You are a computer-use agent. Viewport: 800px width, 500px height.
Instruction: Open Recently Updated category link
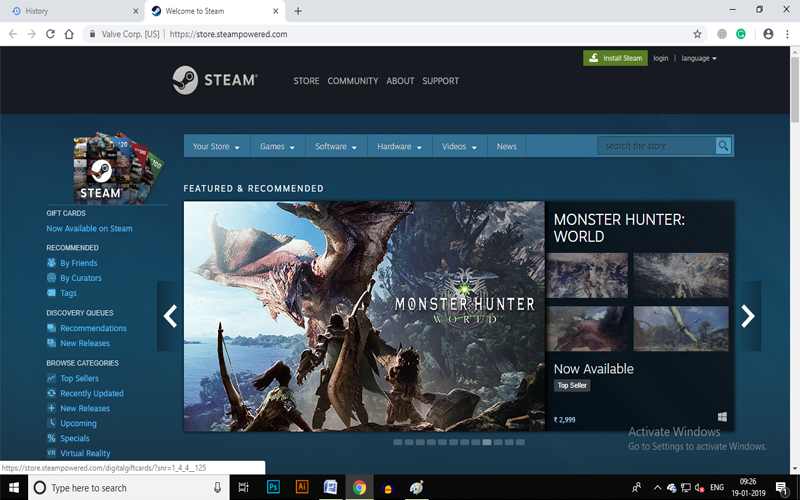pos(91,393)
